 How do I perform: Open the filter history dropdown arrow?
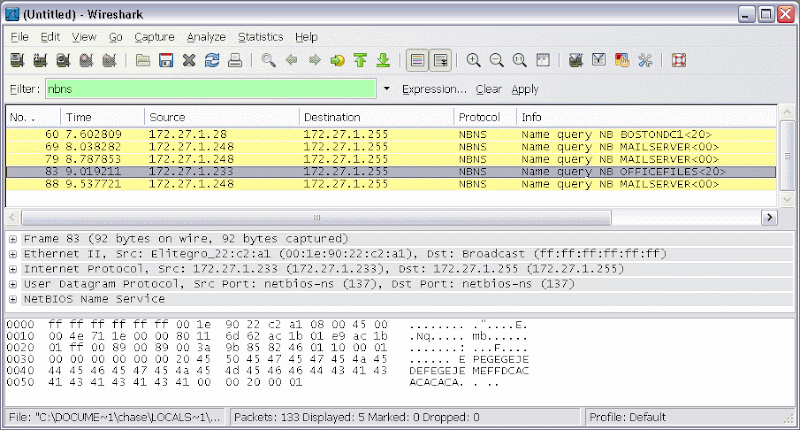point(387,89)
